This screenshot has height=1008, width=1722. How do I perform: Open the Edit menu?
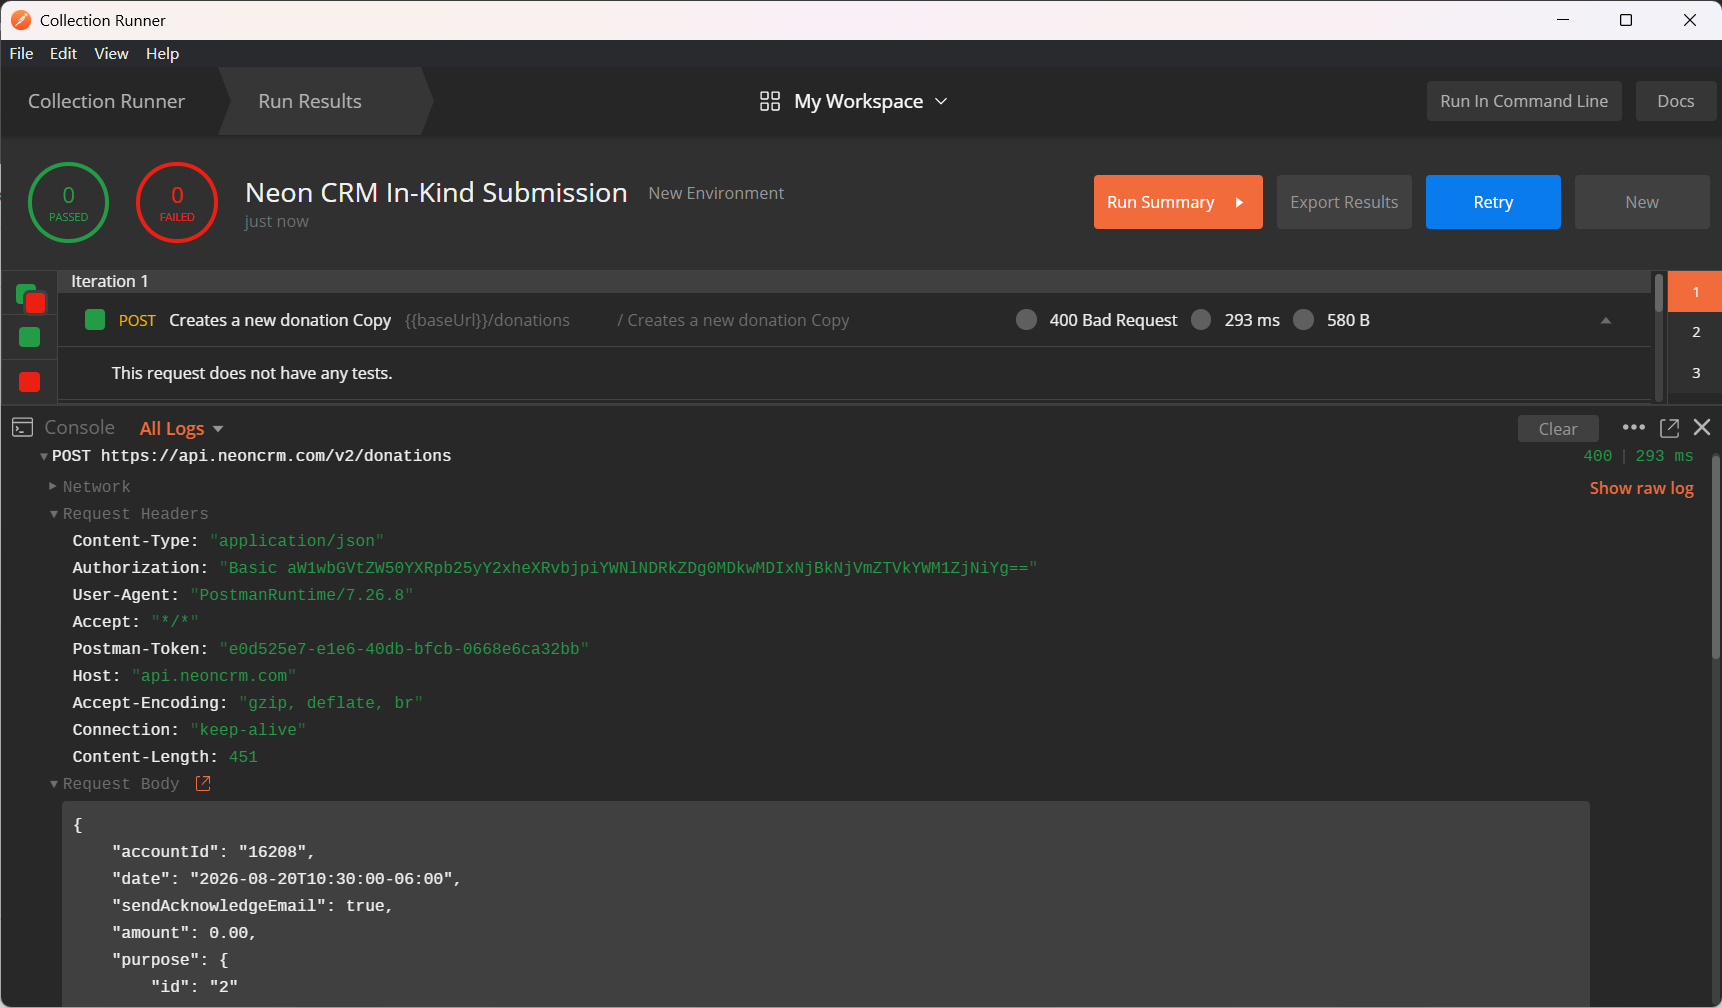point(63,53)
